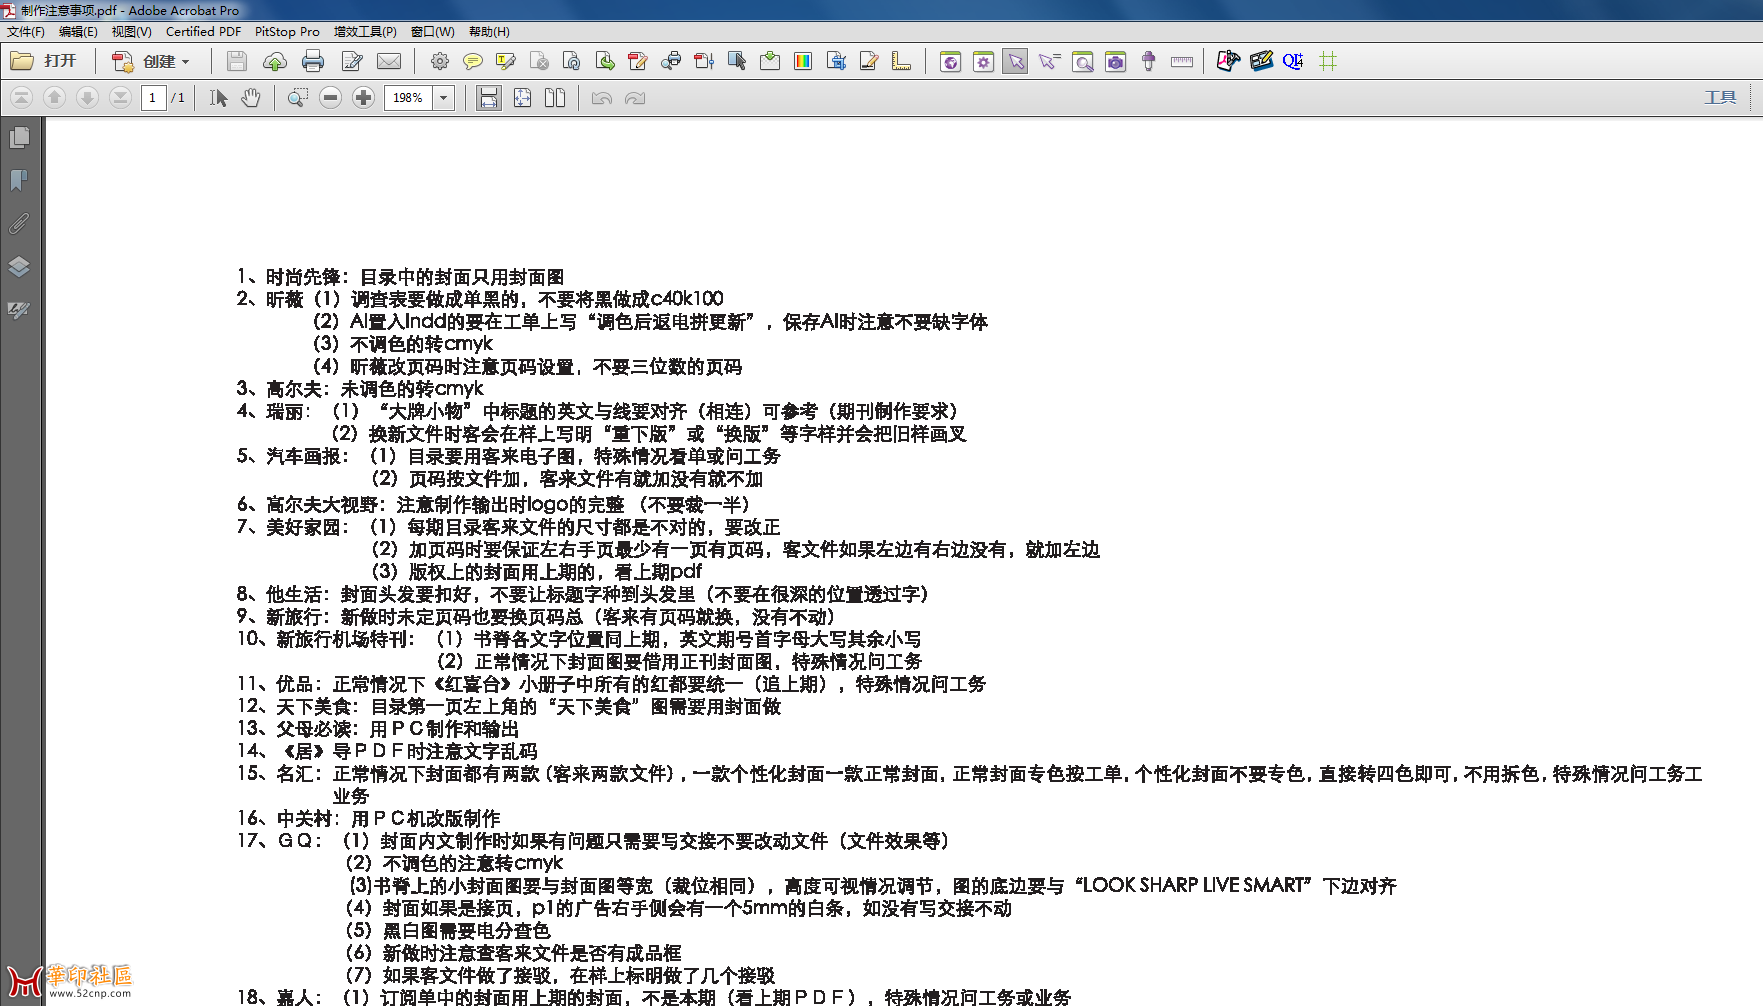Open PitStop action list gear icon
Screen dimensions: 1763x1006
point(984,61)
